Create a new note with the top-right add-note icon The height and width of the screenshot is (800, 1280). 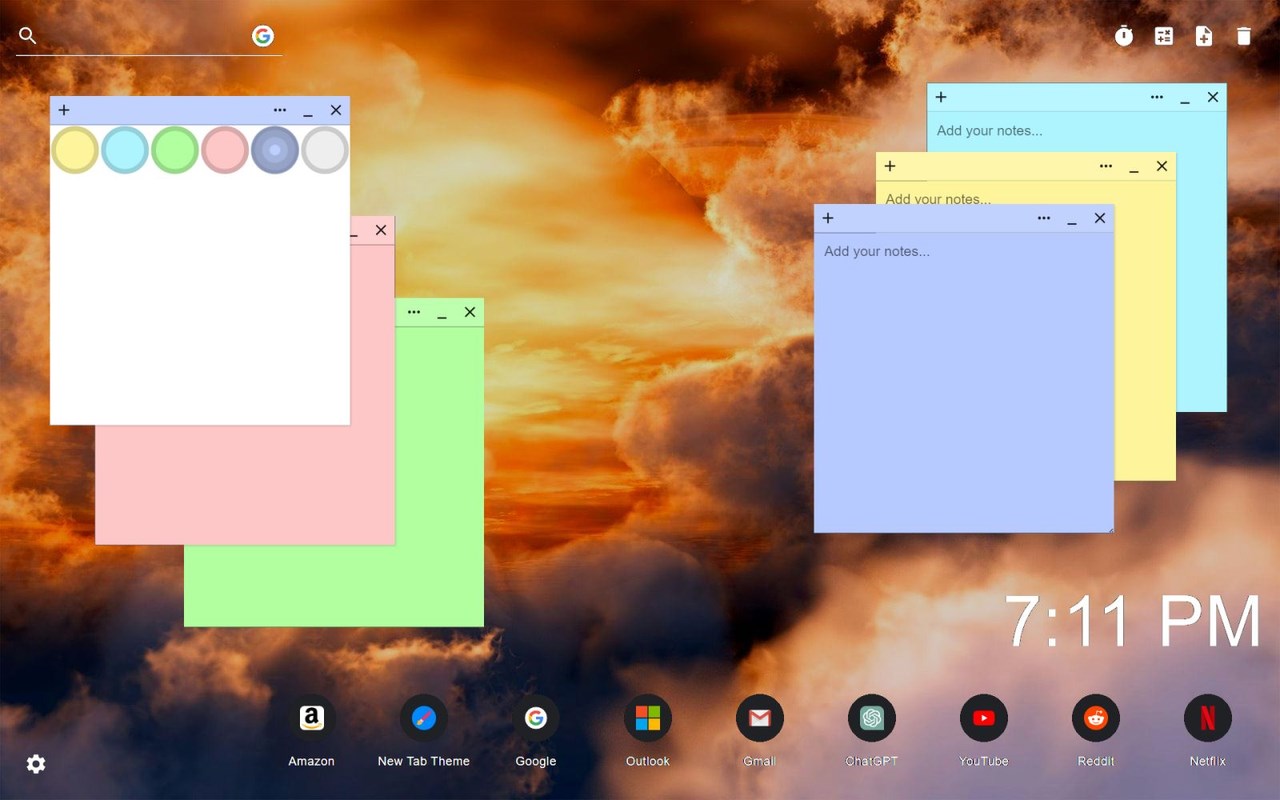click(x=1204, y=36)
